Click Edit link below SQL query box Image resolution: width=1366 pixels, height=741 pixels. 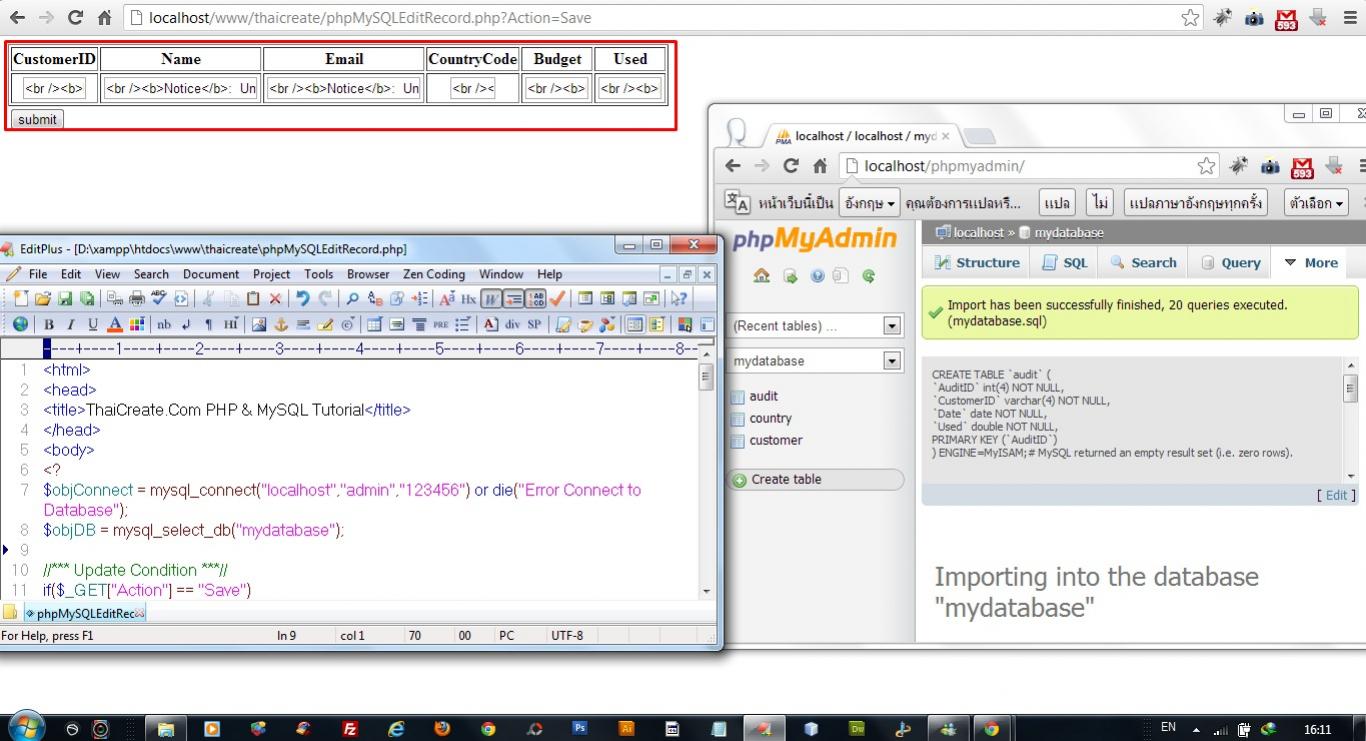(x=1336, y=495)
